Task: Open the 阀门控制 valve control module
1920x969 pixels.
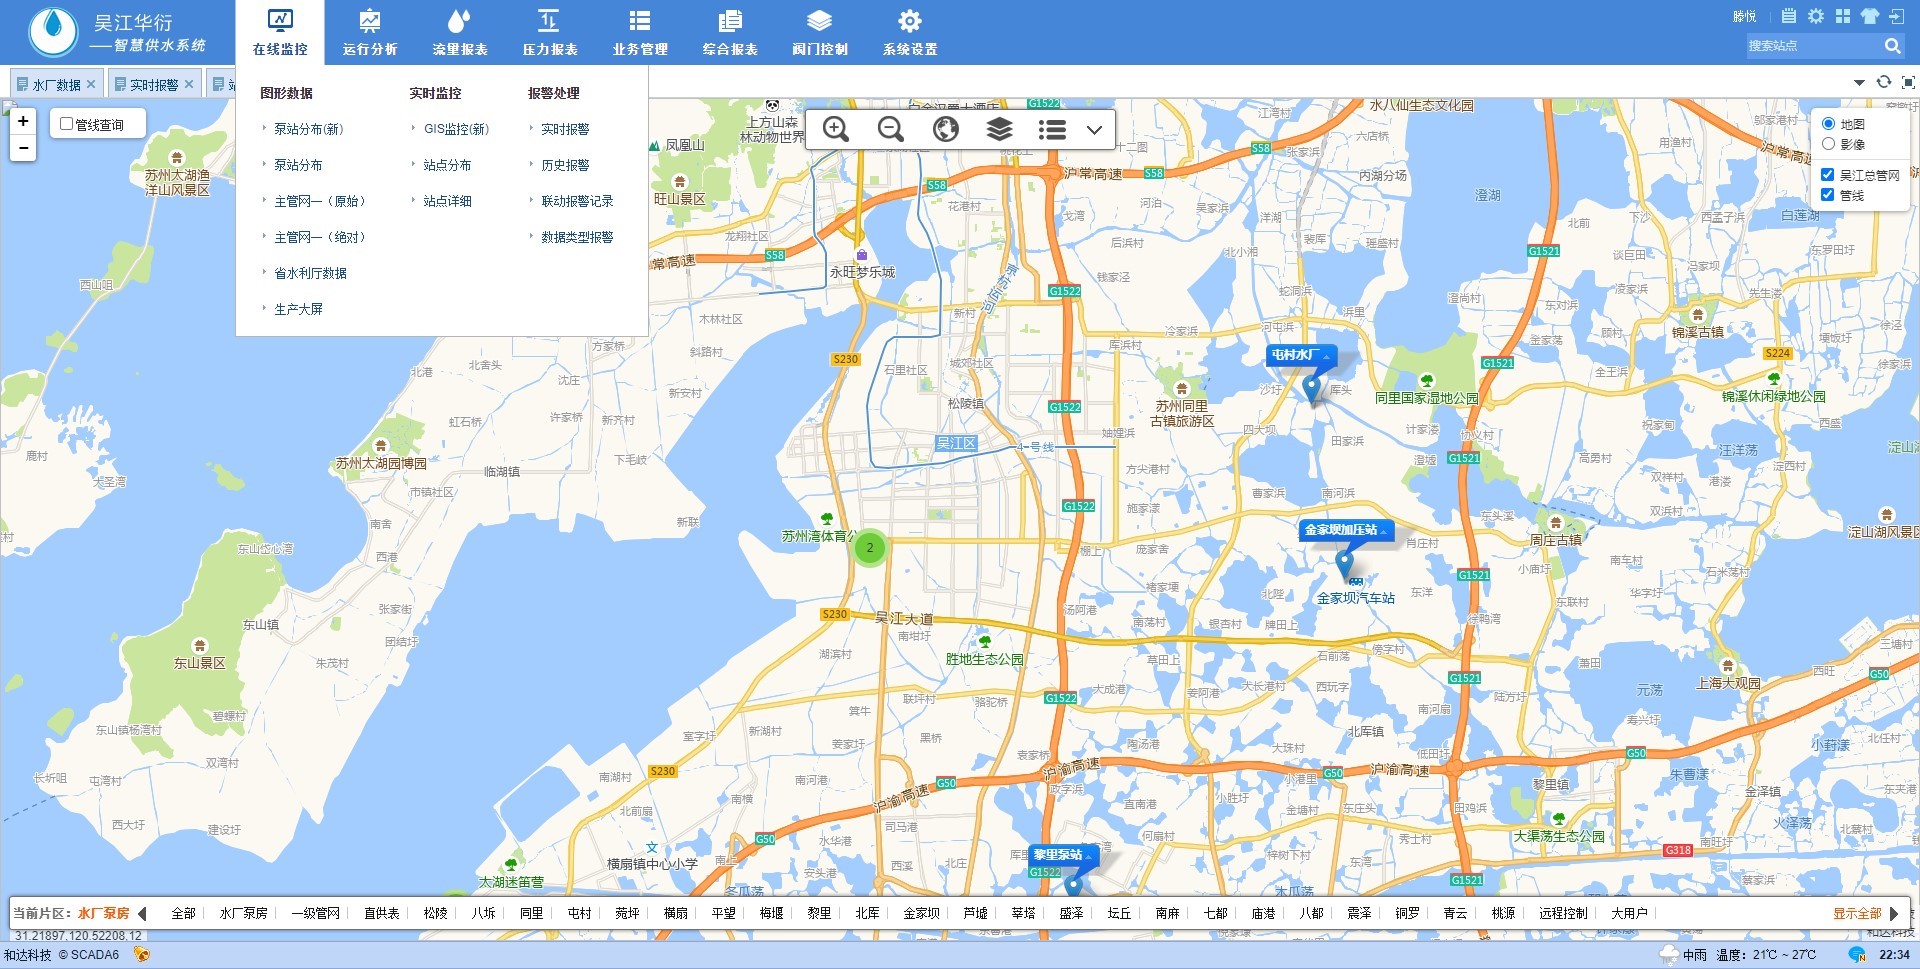Action: click(820, 32)
